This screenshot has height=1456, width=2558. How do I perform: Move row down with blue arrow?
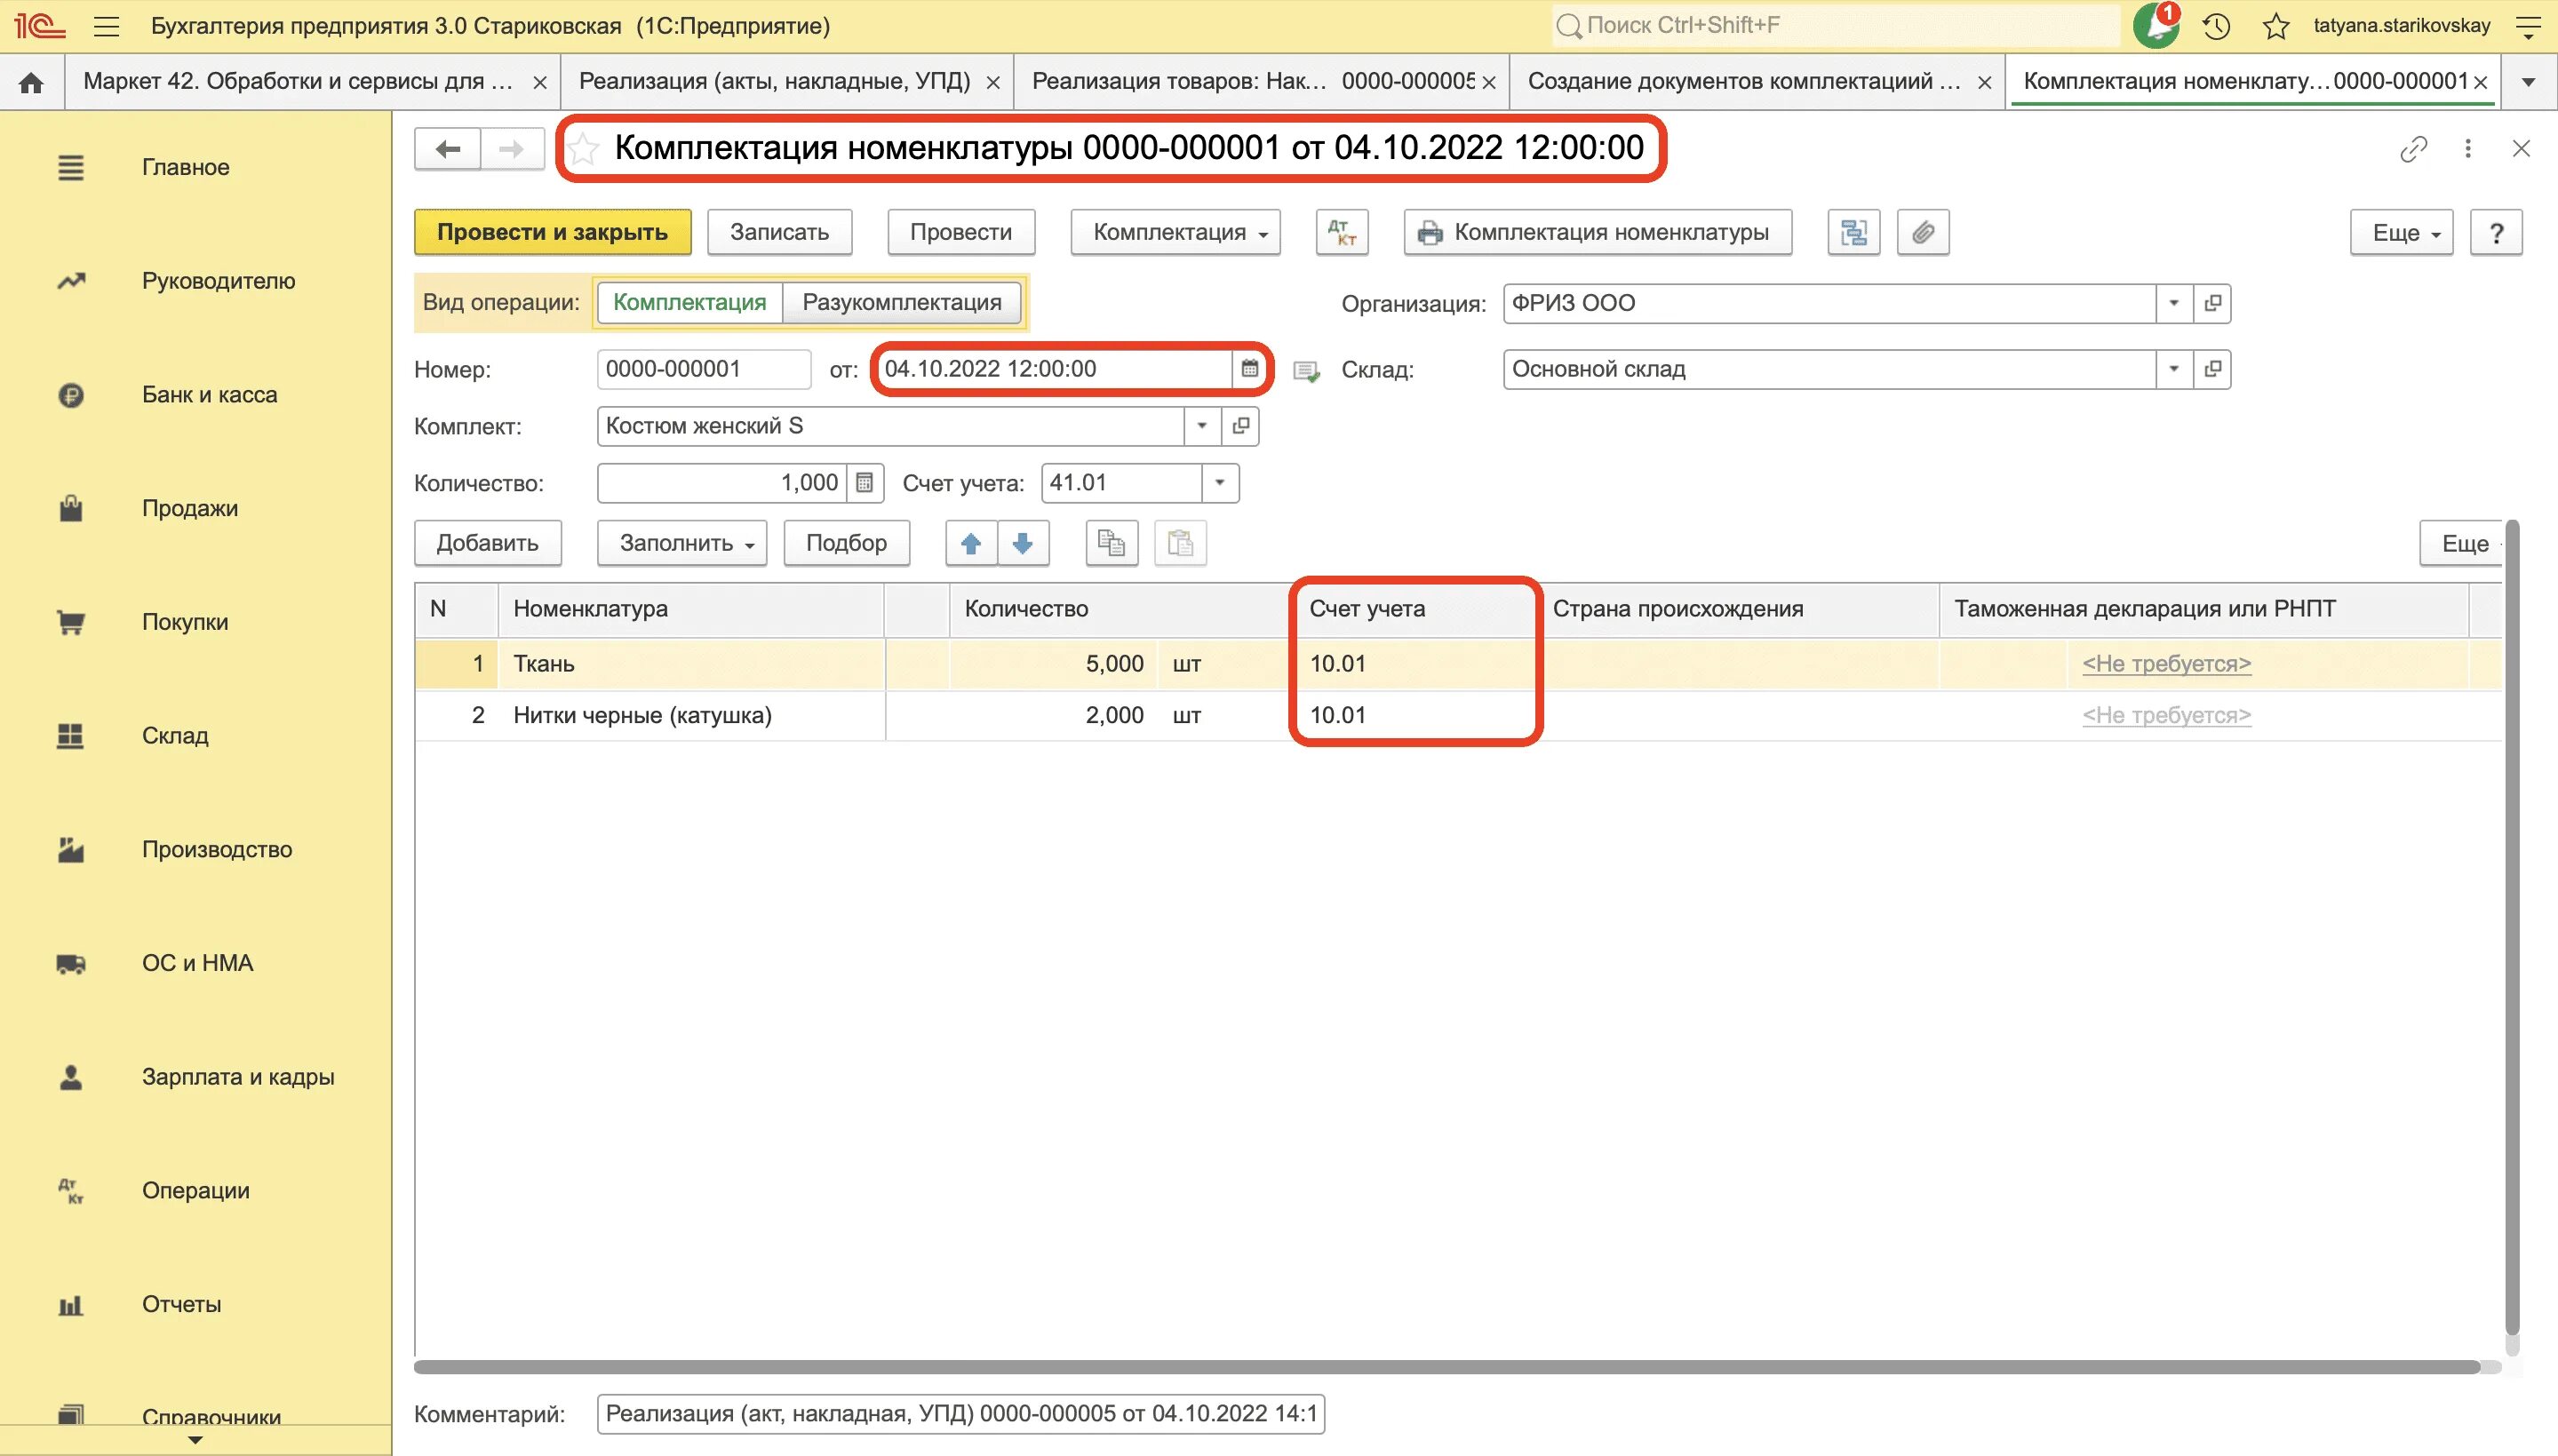point(1022,543)
